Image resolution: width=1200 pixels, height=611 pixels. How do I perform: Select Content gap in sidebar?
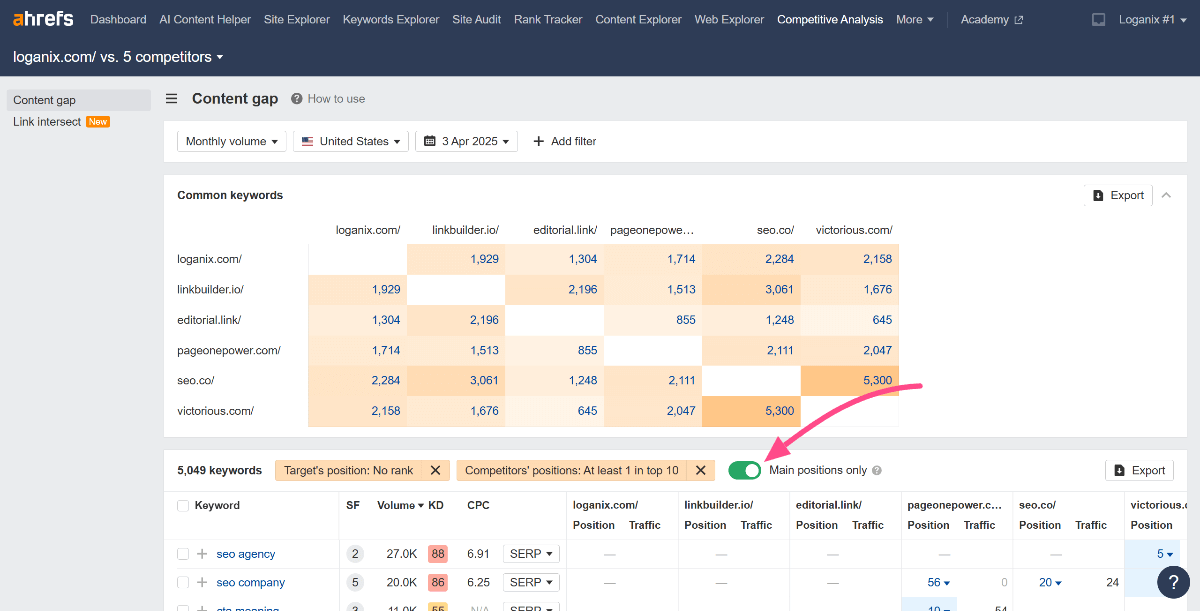pos(78,100)
